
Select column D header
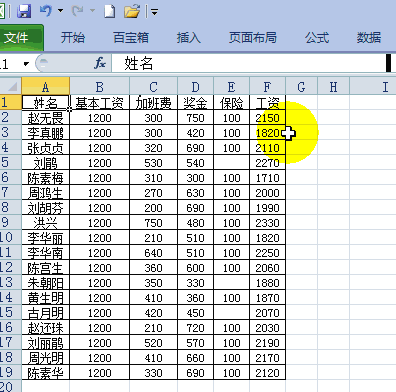(195, 86)
